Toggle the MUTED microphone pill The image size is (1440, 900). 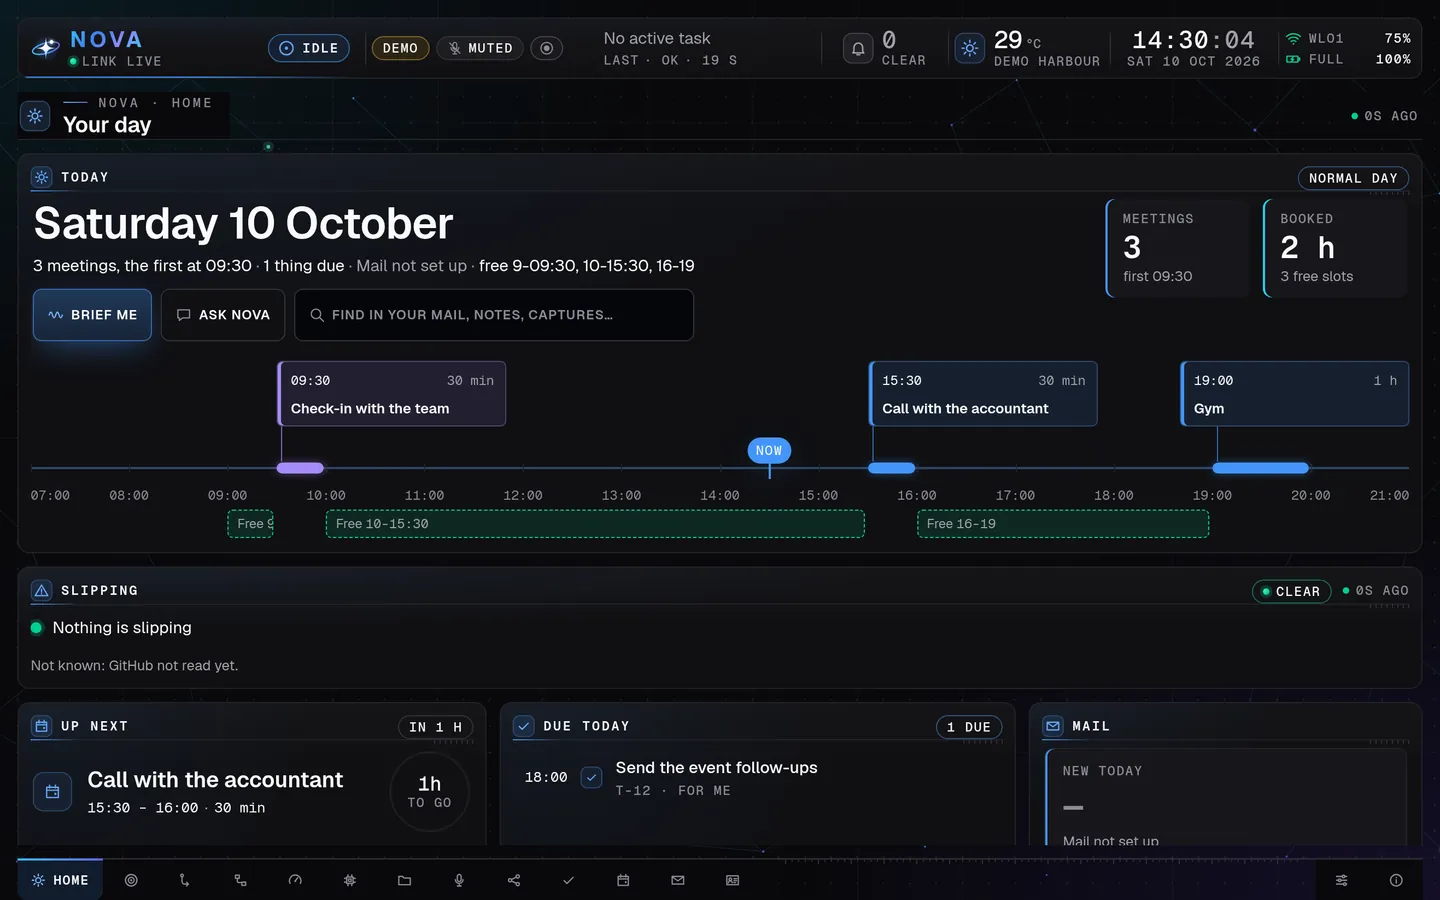tap(480, 48)
